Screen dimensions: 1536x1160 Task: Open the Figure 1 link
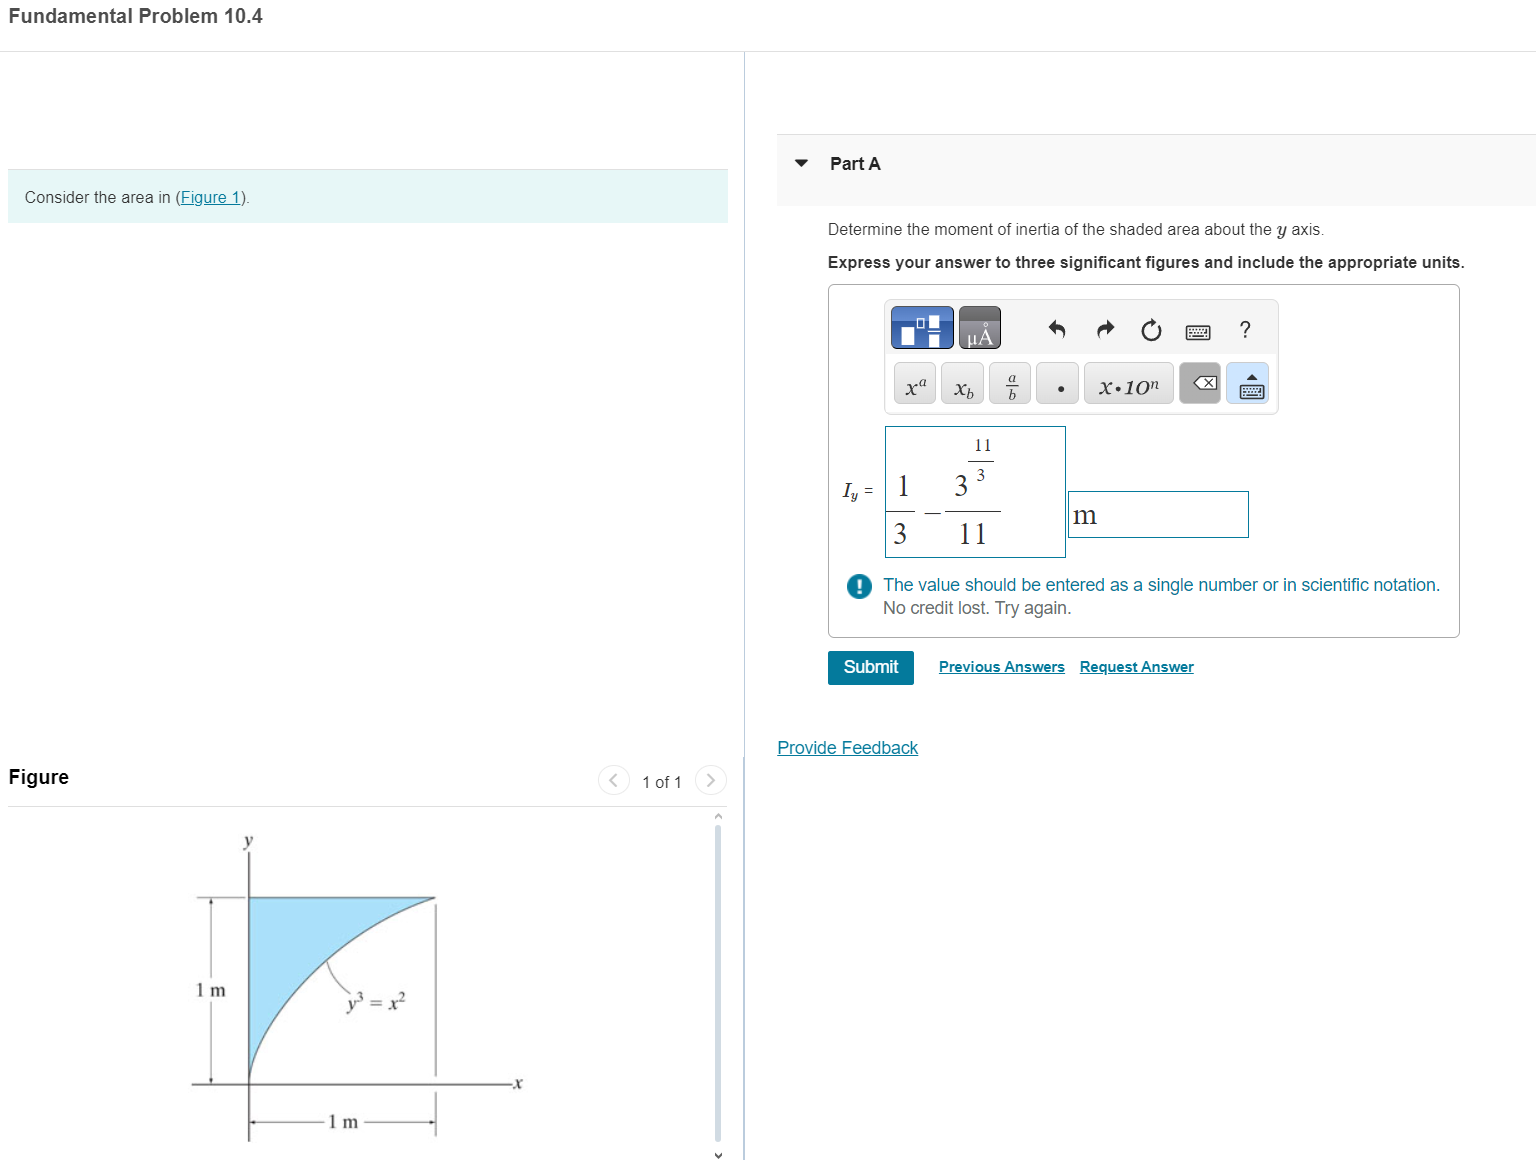tap(209, 197)
